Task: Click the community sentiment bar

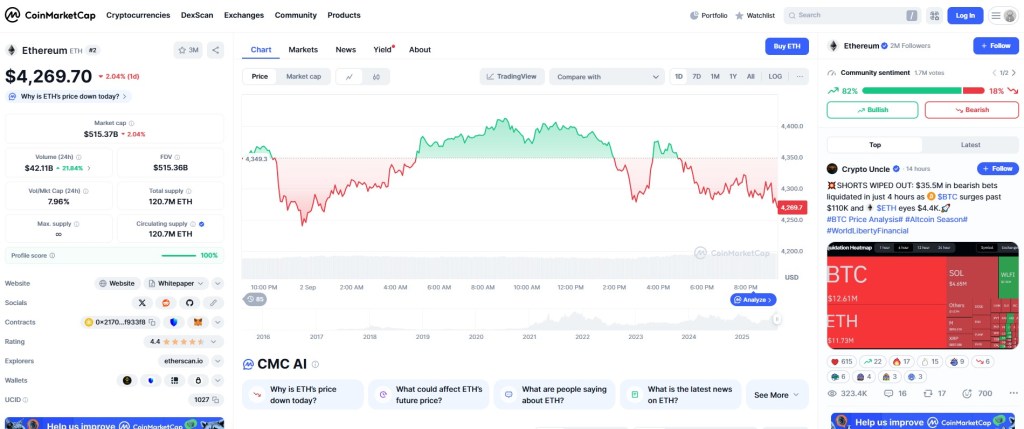Action: pyautogui.click(x=923, y=91)
